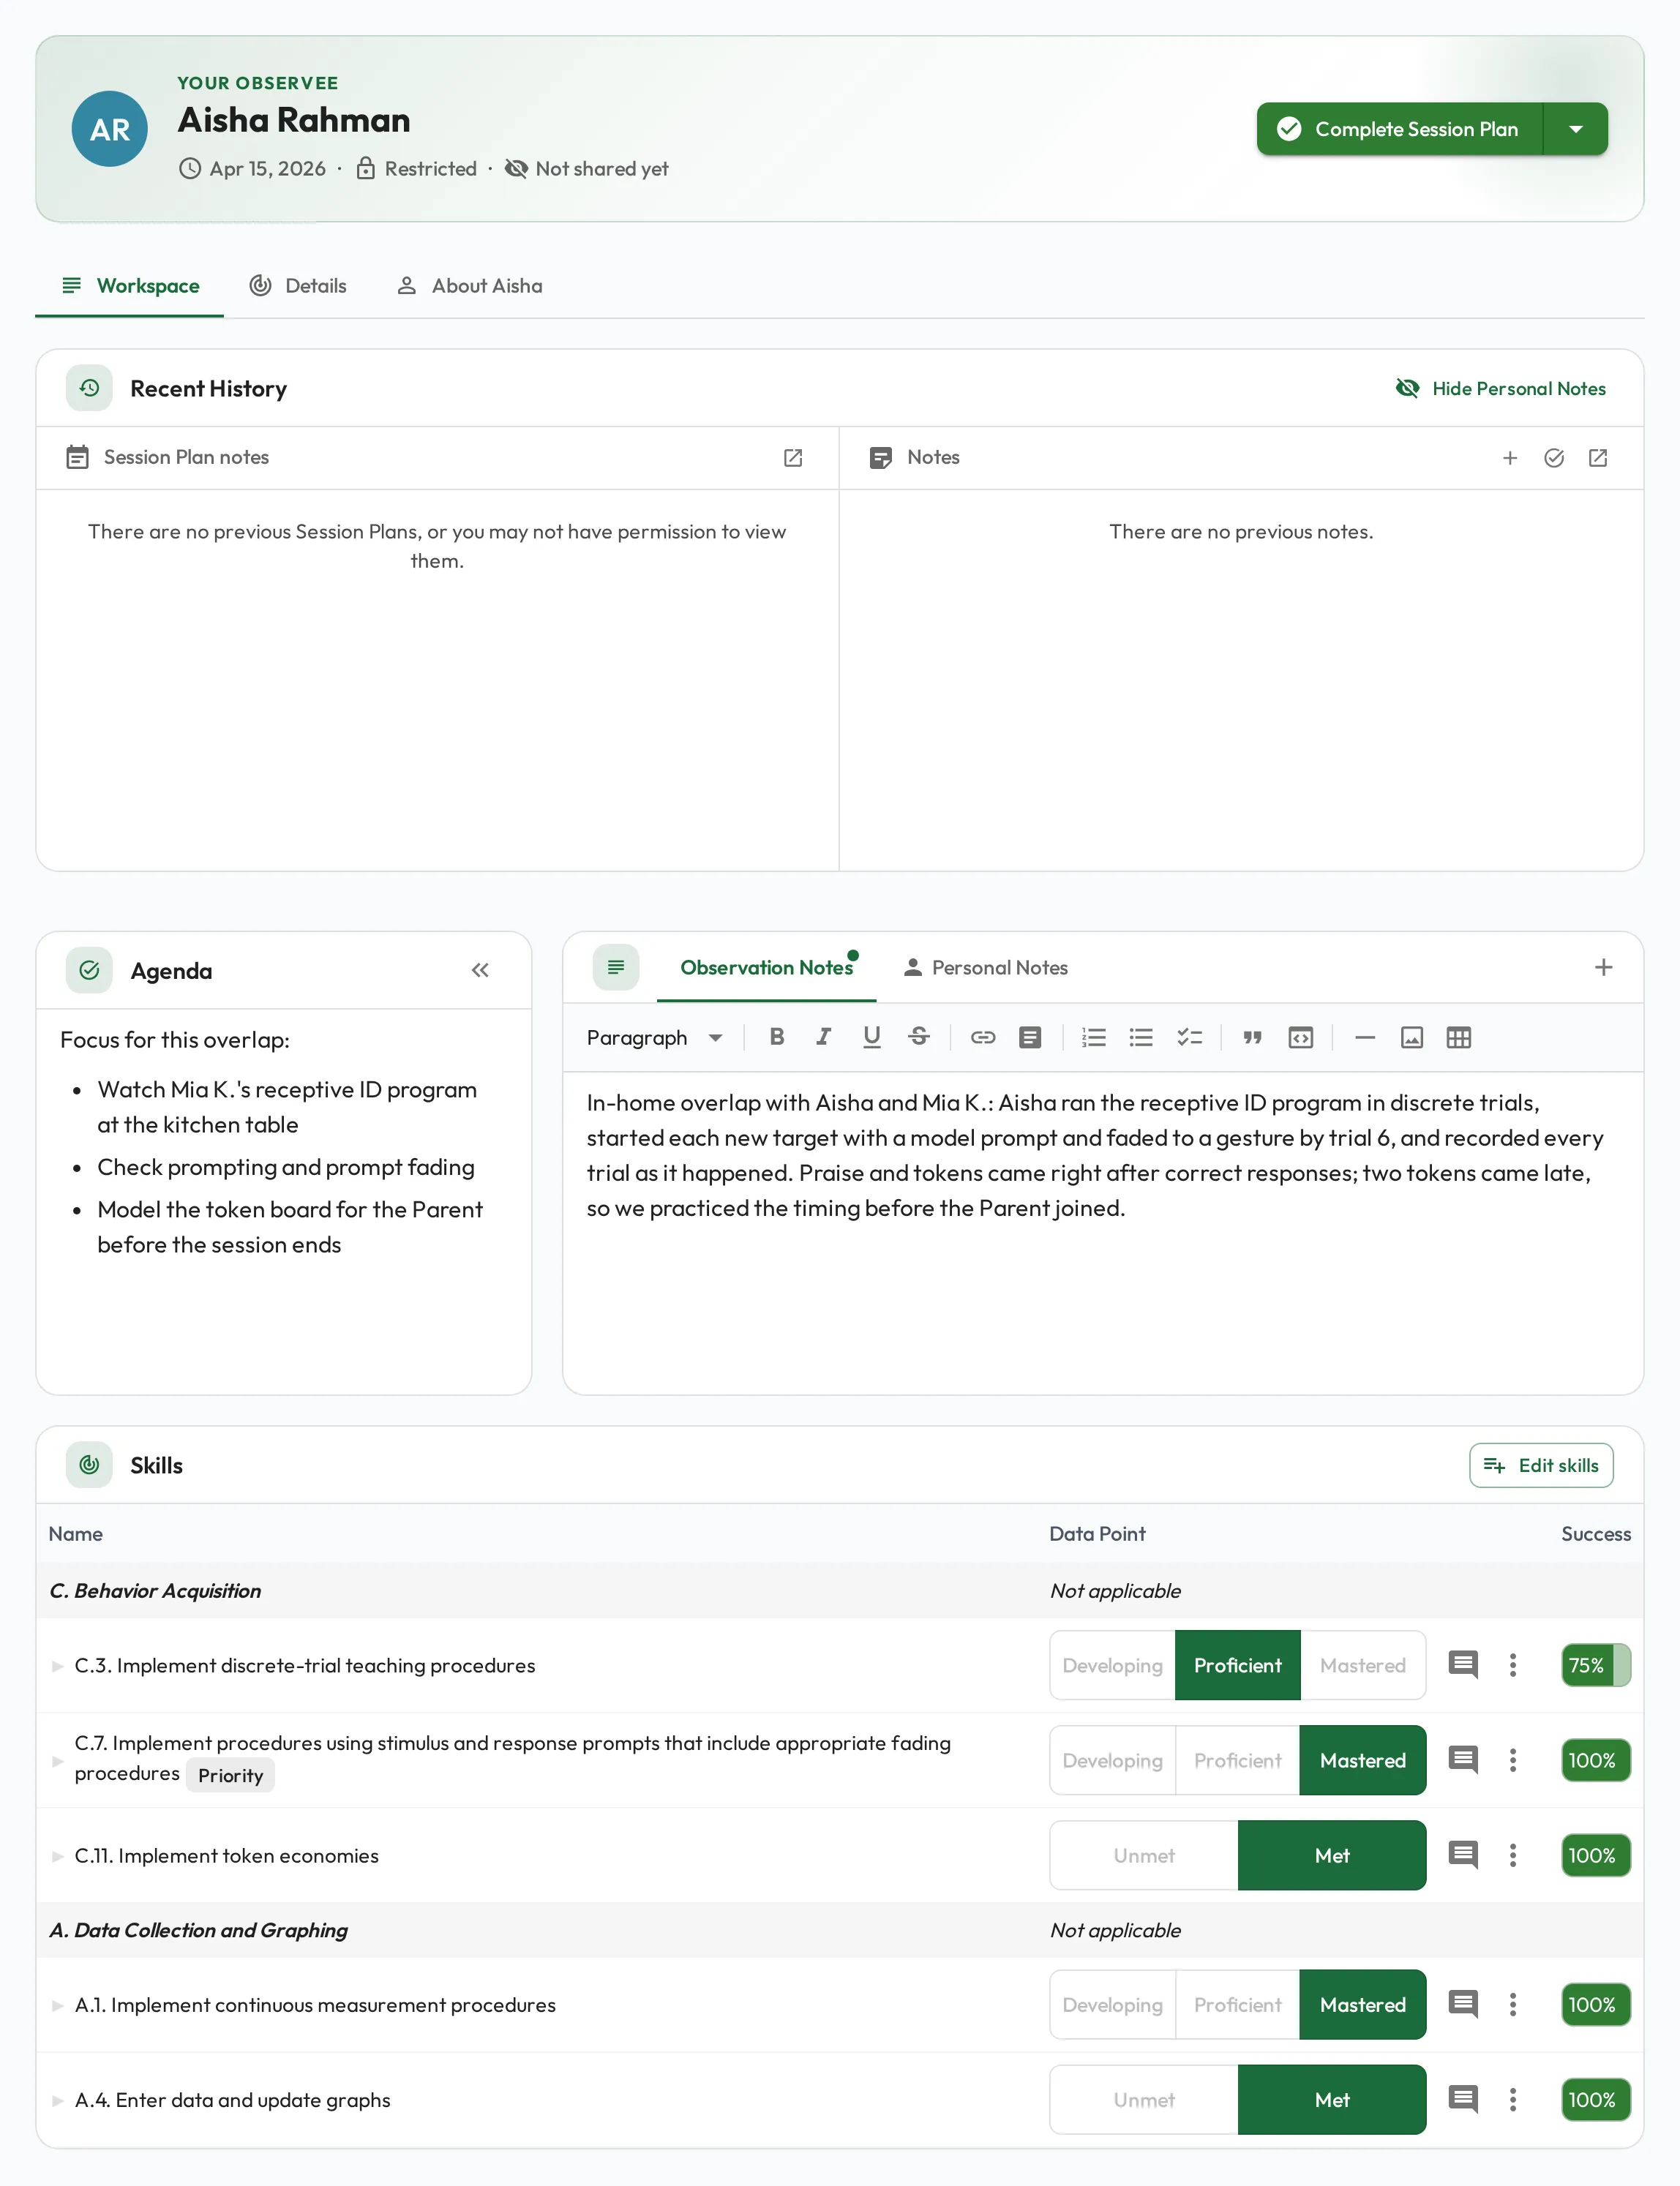Insert numbered list in editor
1680x2186 pixels.
click(x=1094, y=1037)
